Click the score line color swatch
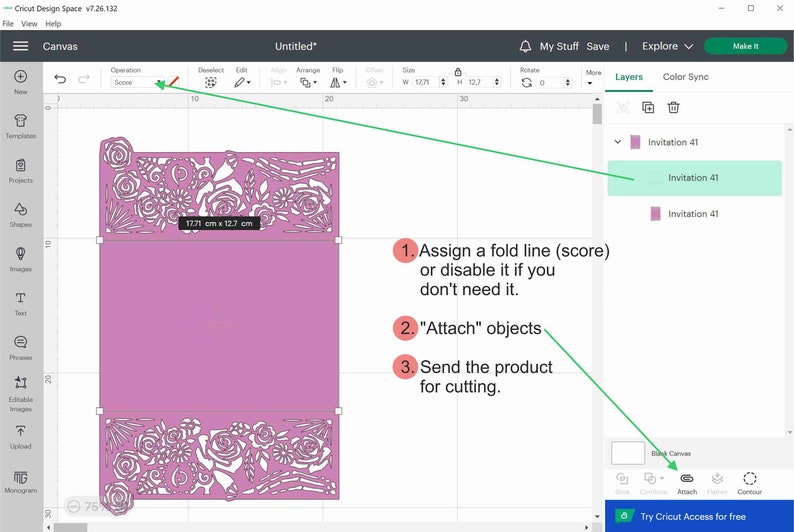Image resolution: width=794 pixels, height=532 pixels. [174, 81]
